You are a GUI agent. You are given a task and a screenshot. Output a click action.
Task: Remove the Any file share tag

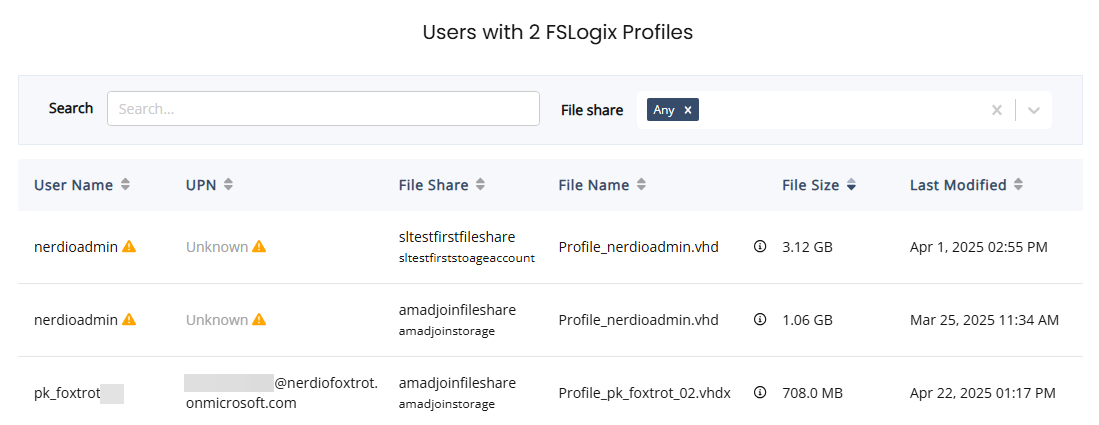pos(688,110)
